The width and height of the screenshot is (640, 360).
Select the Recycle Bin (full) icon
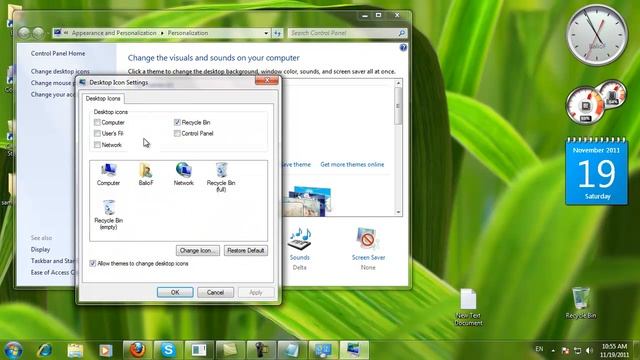pos(221,177)
